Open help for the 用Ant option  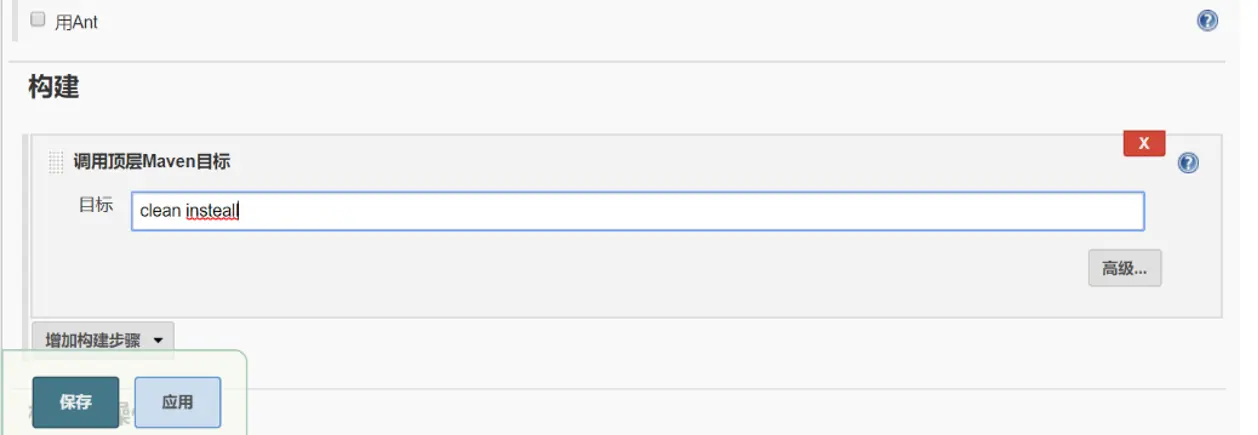point(1207,20)
